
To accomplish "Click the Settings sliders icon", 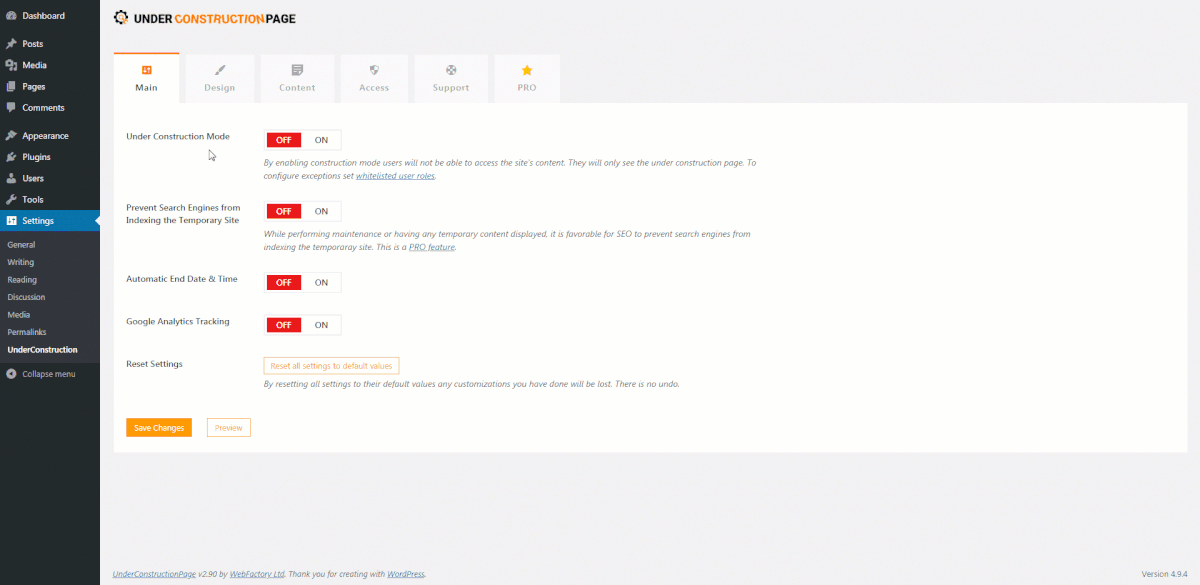I will tap(11, 221).
